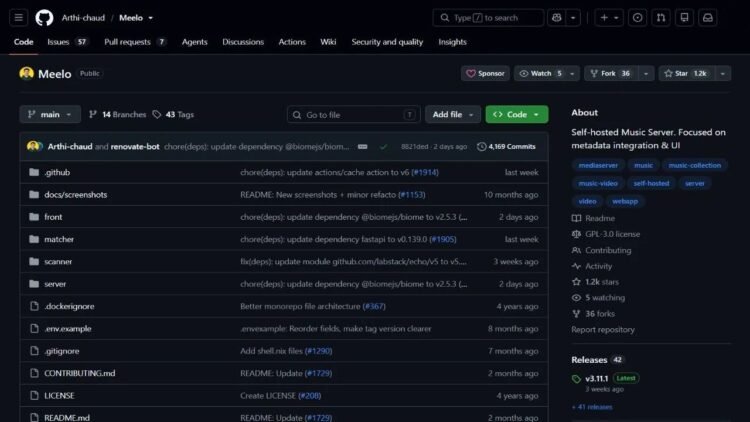The height and width of the screenshot is (422, 750).
Task: Switch to Security and quality tab
Action: 387,42
